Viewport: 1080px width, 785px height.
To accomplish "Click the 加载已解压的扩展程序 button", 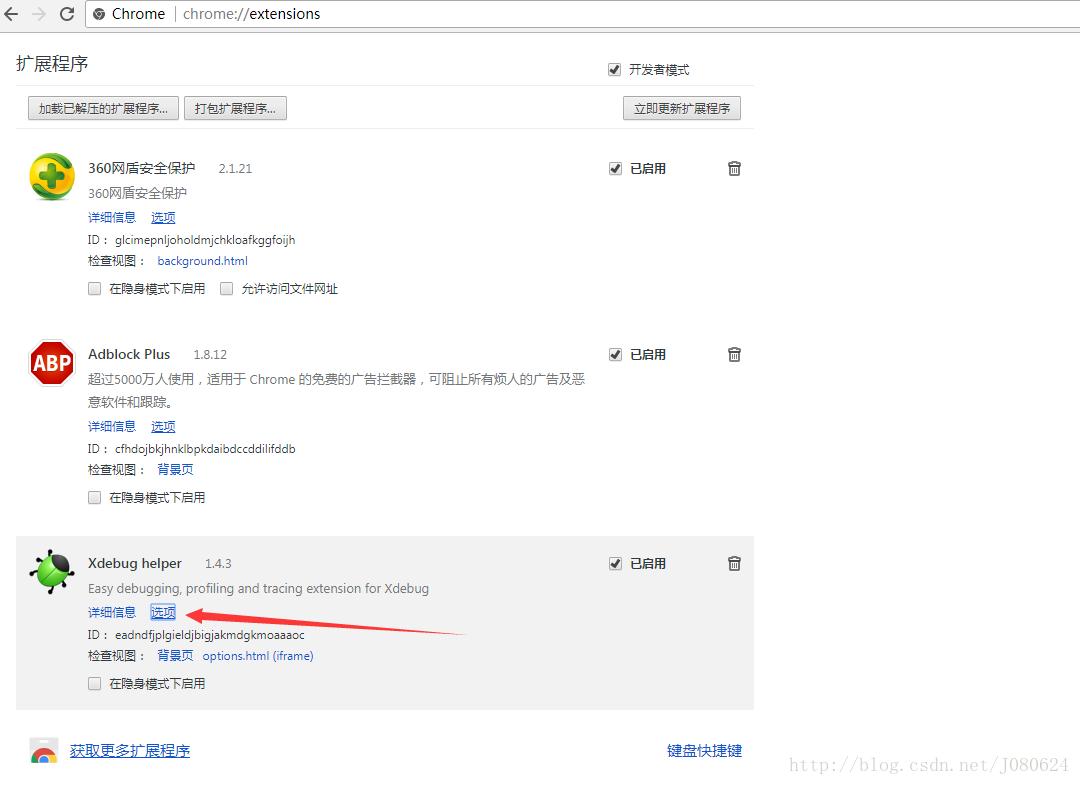I will coord(103,108).
